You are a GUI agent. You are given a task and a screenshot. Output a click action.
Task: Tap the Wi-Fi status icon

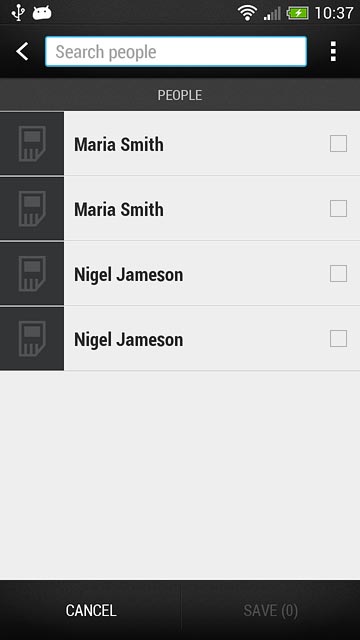click(247, 13)
